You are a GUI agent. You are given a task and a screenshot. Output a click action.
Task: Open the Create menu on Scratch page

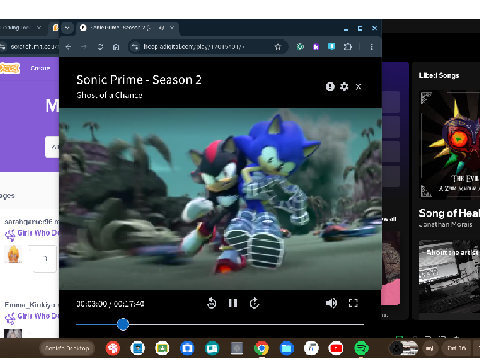[x=40, y=68]
